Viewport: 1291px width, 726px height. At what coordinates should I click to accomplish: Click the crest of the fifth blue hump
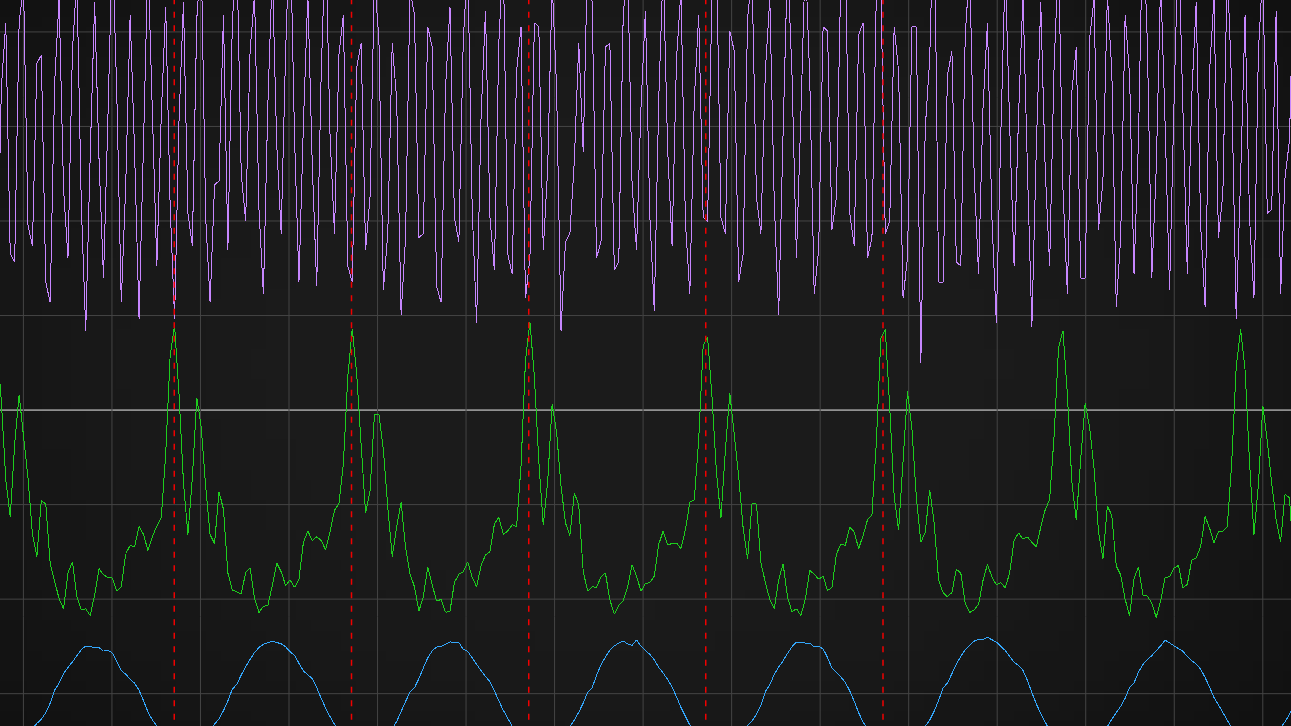tap(808, 642)
